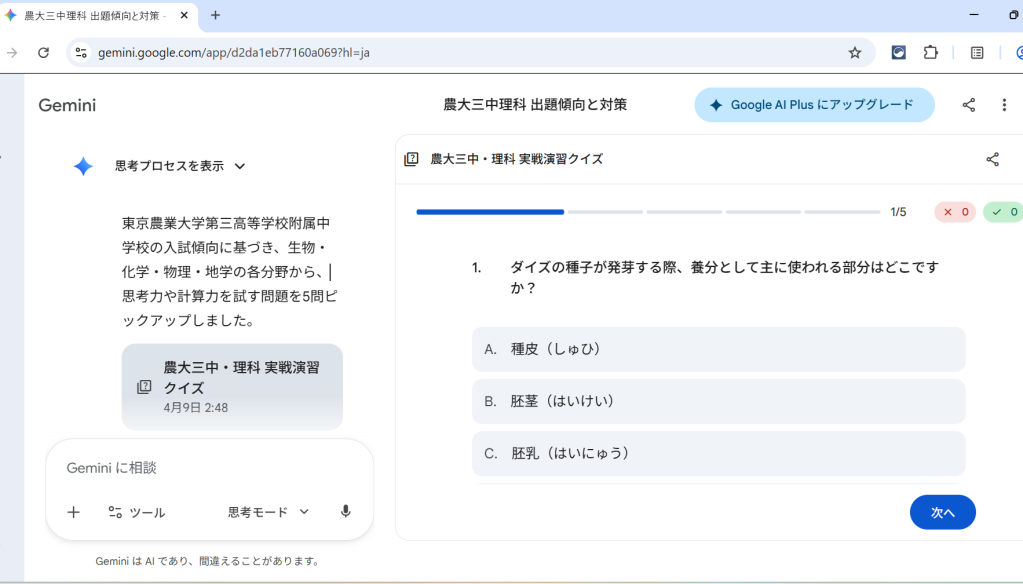
Task: Click the 次へ button
Action: [x=942, y=512]
